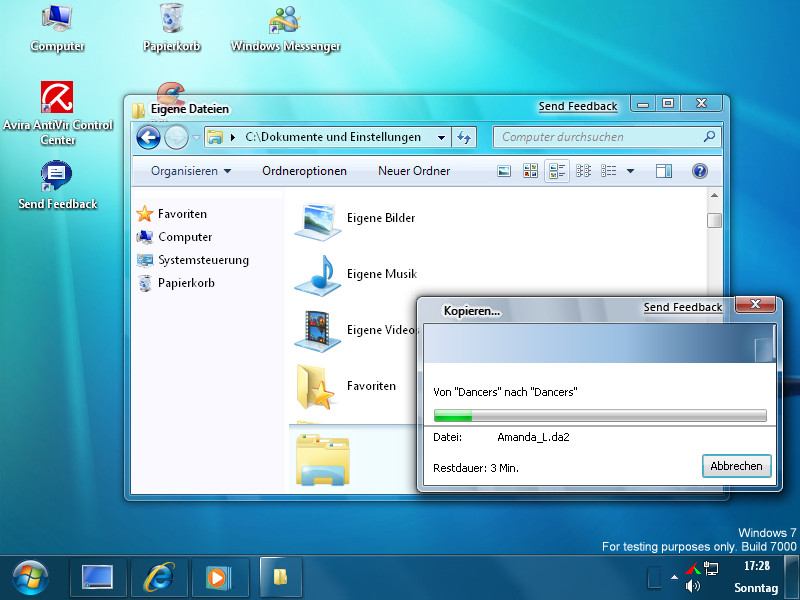Launch Internet Explorer from the taskbar
The width and height of the screenshot is (800, 600).
point(159,578)
